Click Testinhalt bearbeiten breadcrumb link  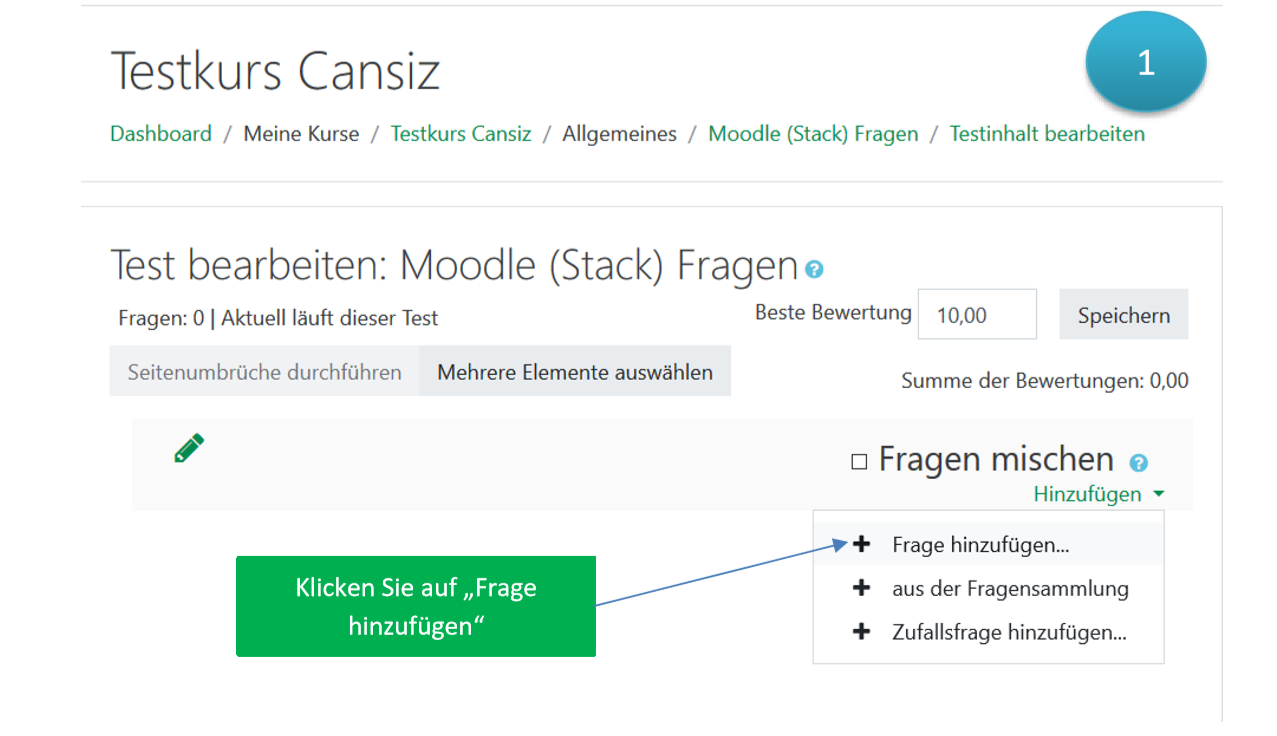[1047, 134]
